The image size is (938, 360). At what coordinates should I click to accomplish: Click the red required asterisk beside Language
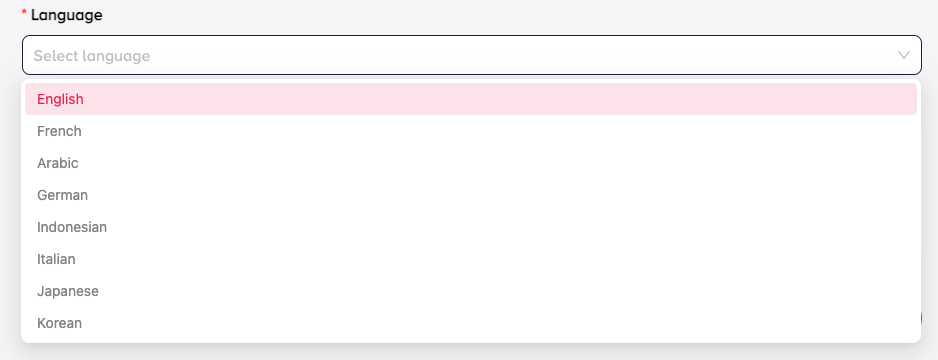tap(25, 13)
